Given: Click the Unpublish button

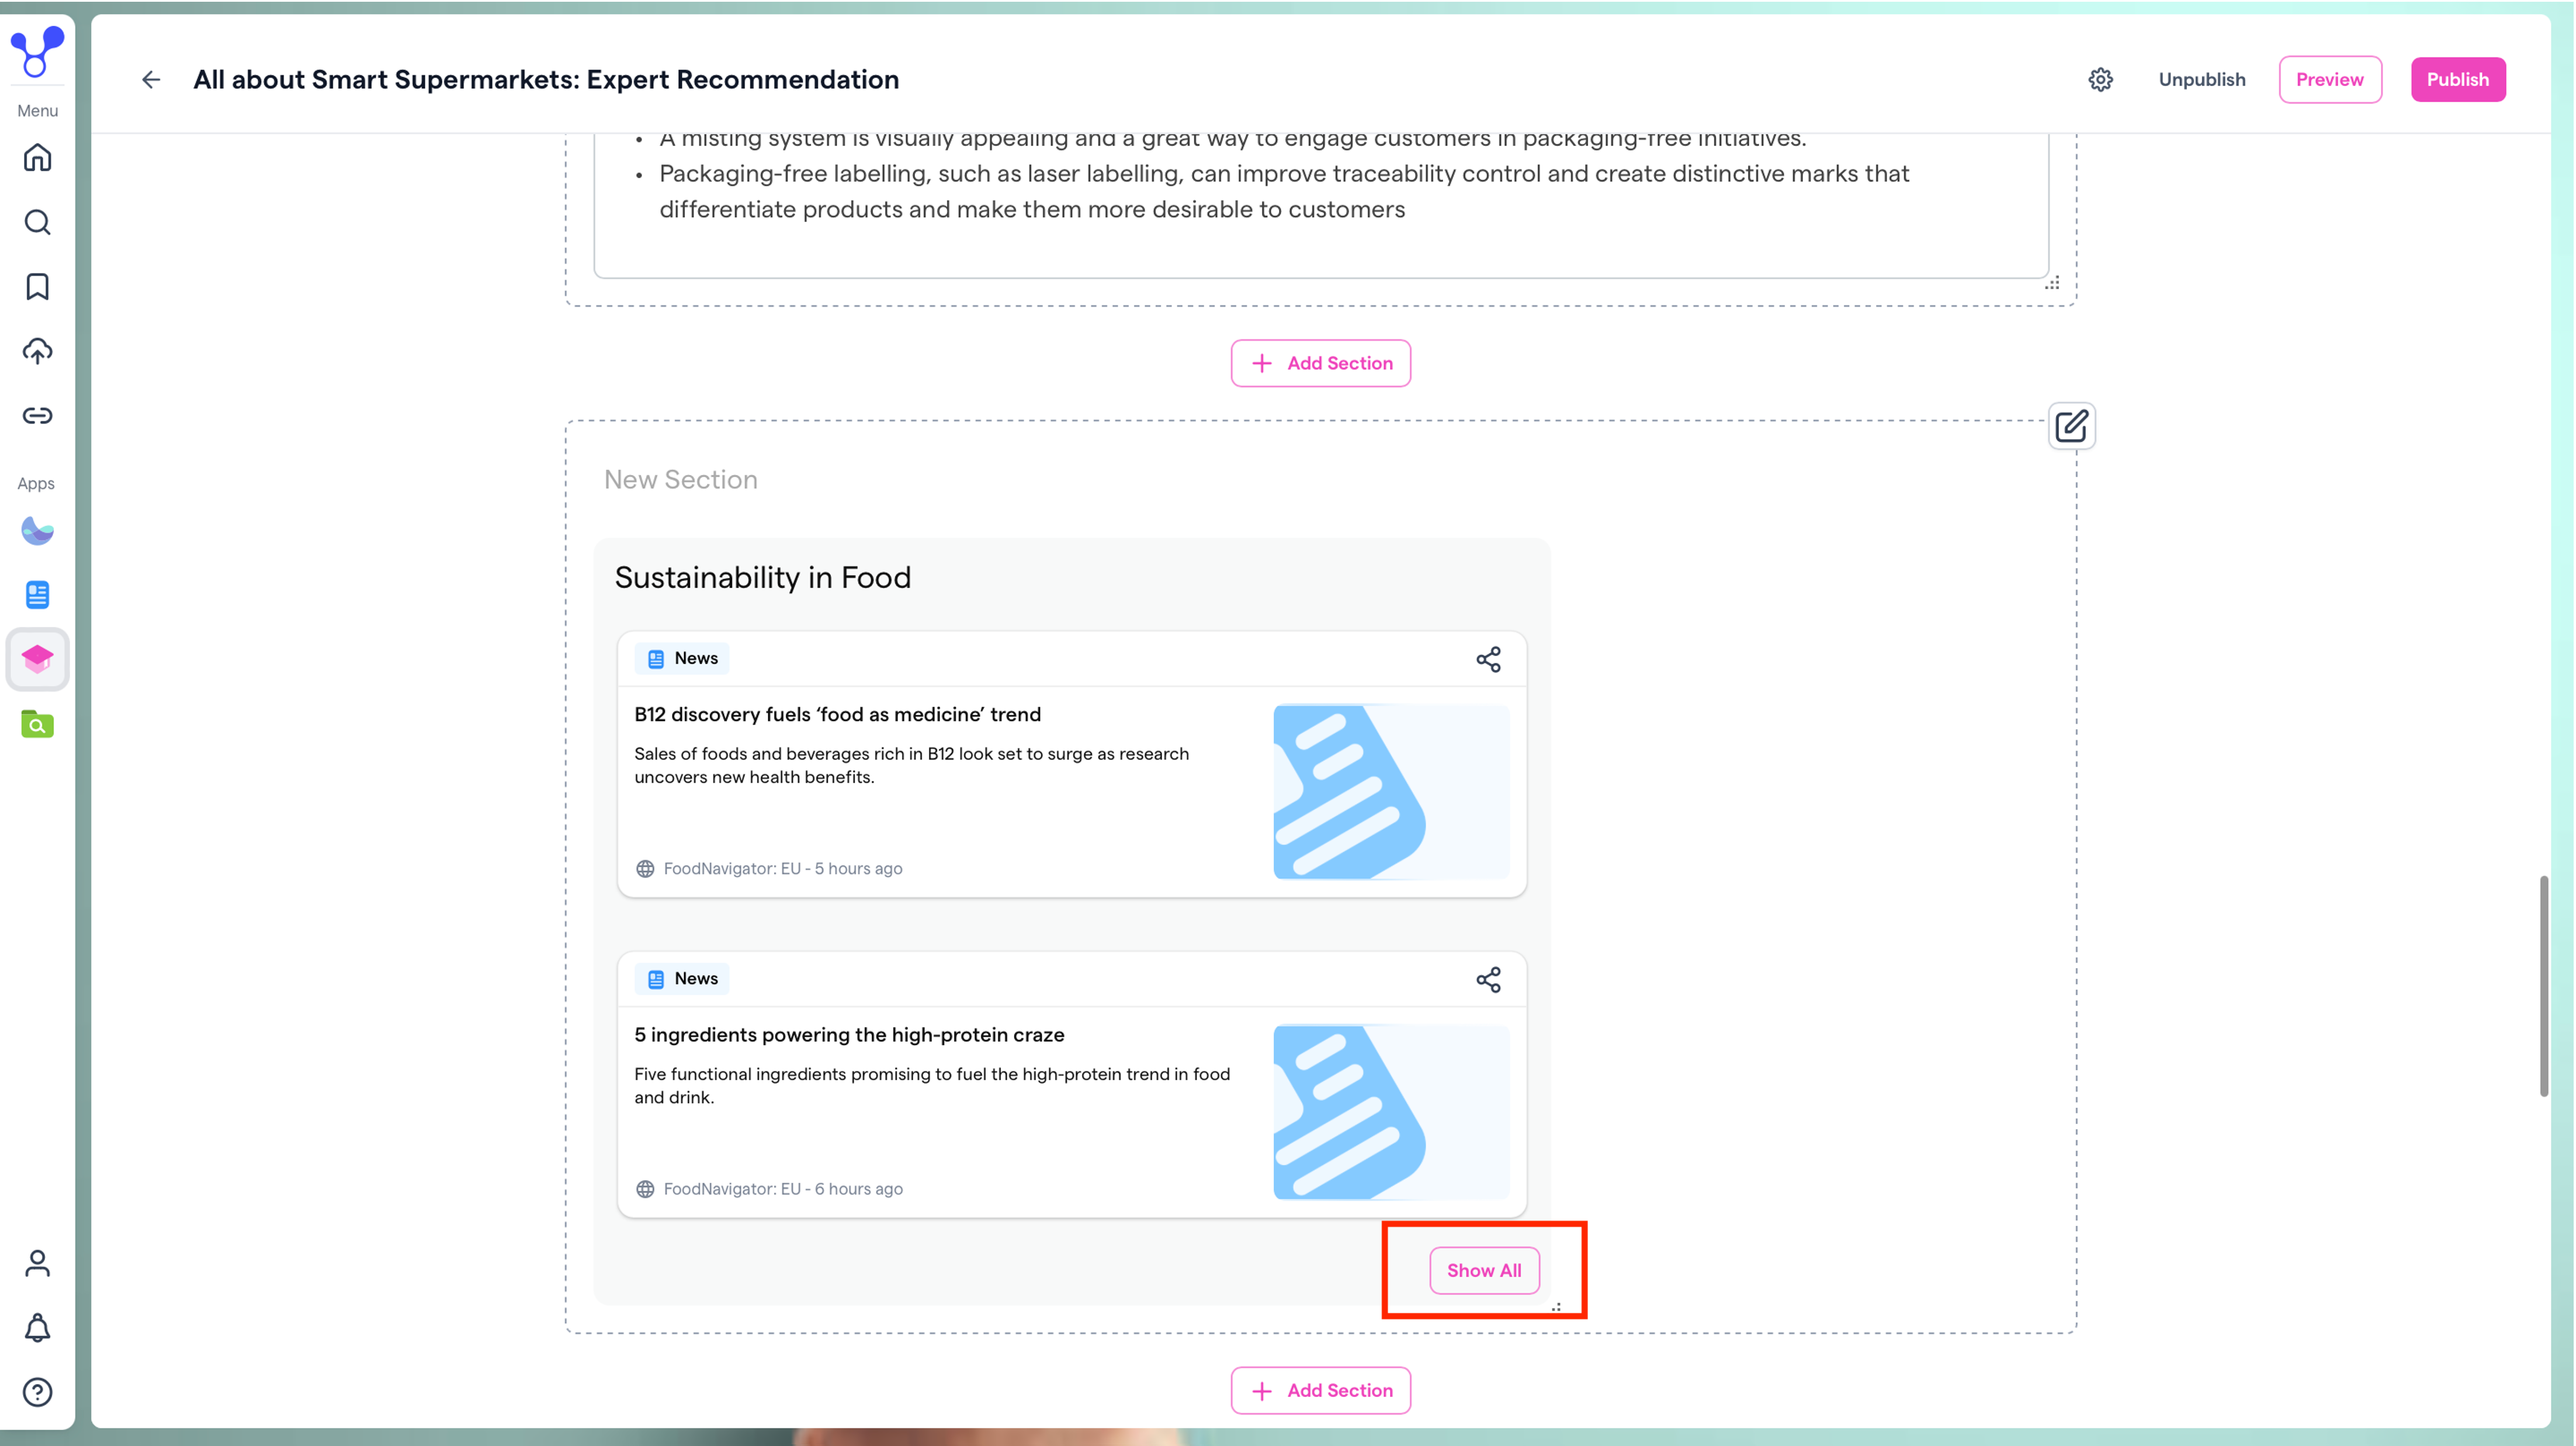Looking at the screenshot, I should click(2201, 80).
